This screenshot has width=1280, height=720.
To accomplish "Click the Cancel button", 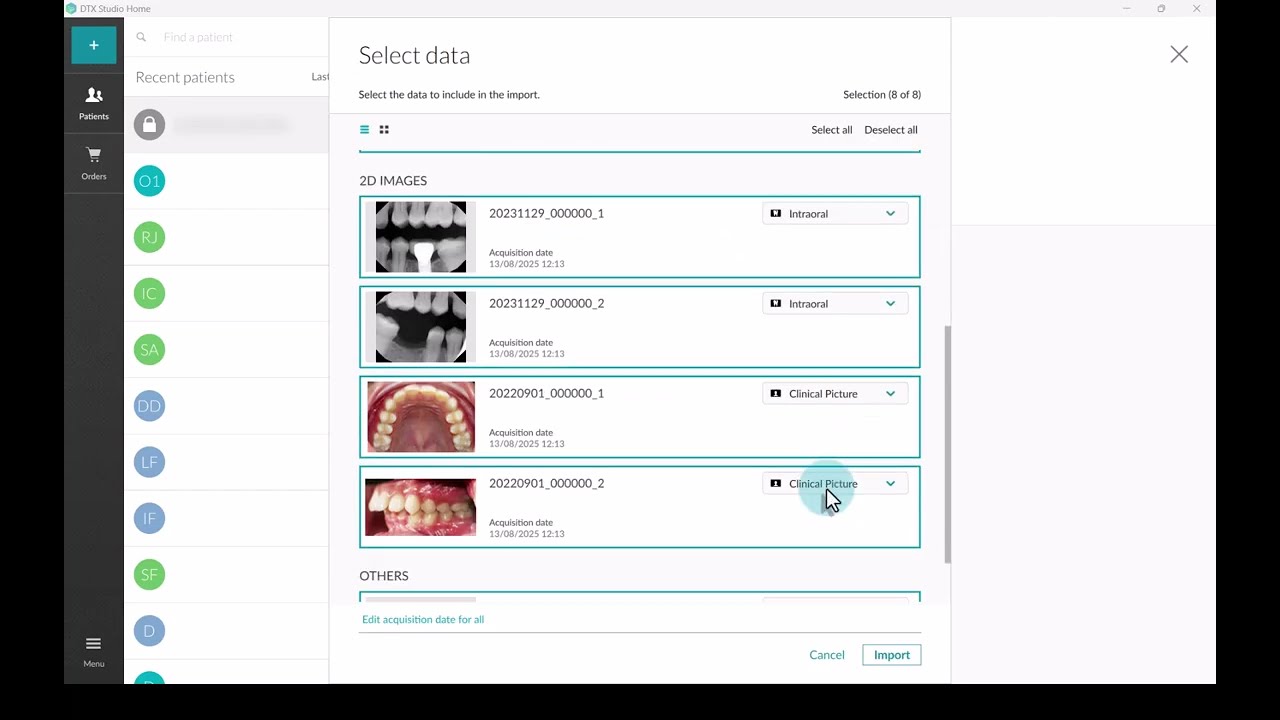I will point(827,655).
